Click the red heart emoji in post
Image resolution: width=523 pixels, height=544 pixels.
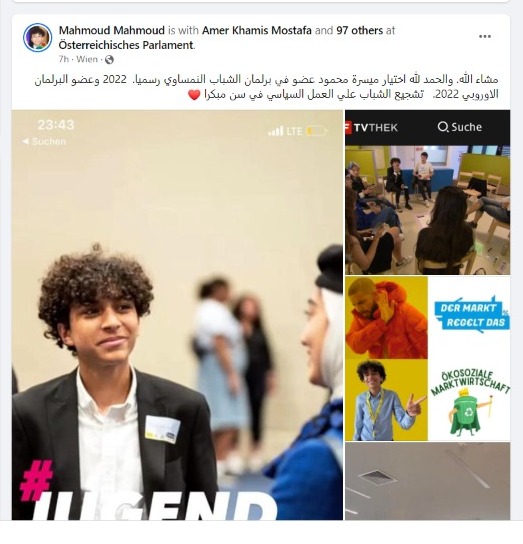click(x=194, y=94)
